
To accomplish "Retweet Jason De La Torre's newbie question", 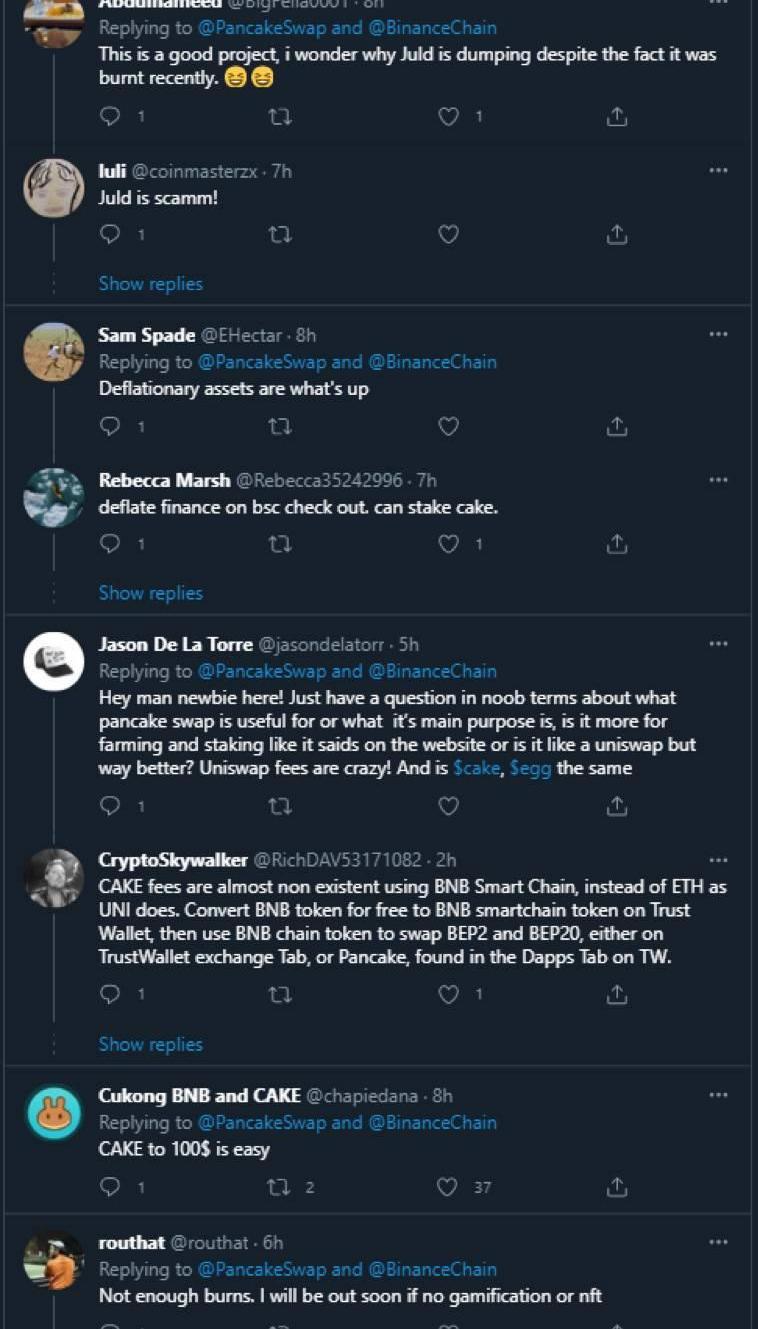I will click(x=281, y=805).
